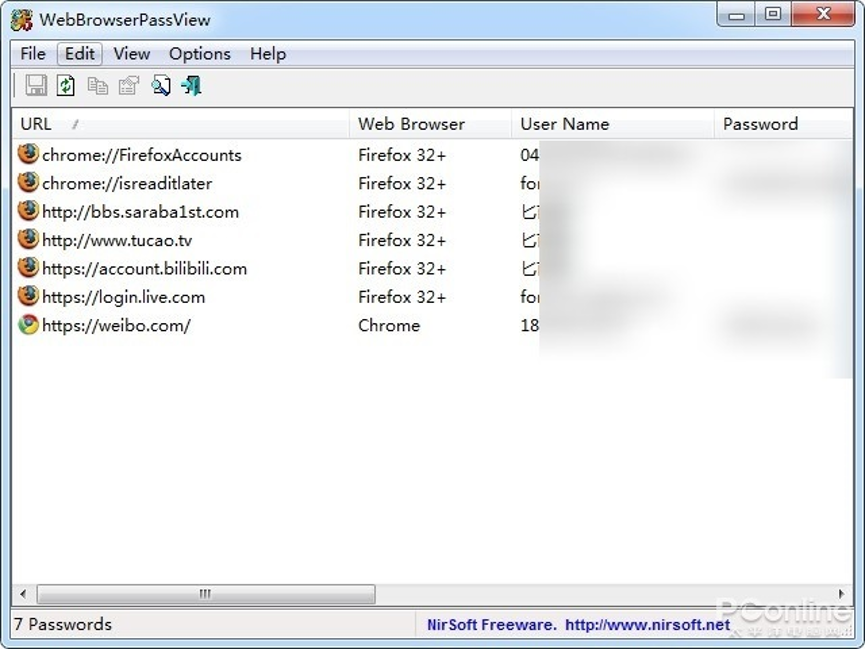Viewport: 865px width, 649px height.
Task: Click Firefox 32+ cell in isreaditlater row
Action: pyautogui.click(x=402, y=183)
